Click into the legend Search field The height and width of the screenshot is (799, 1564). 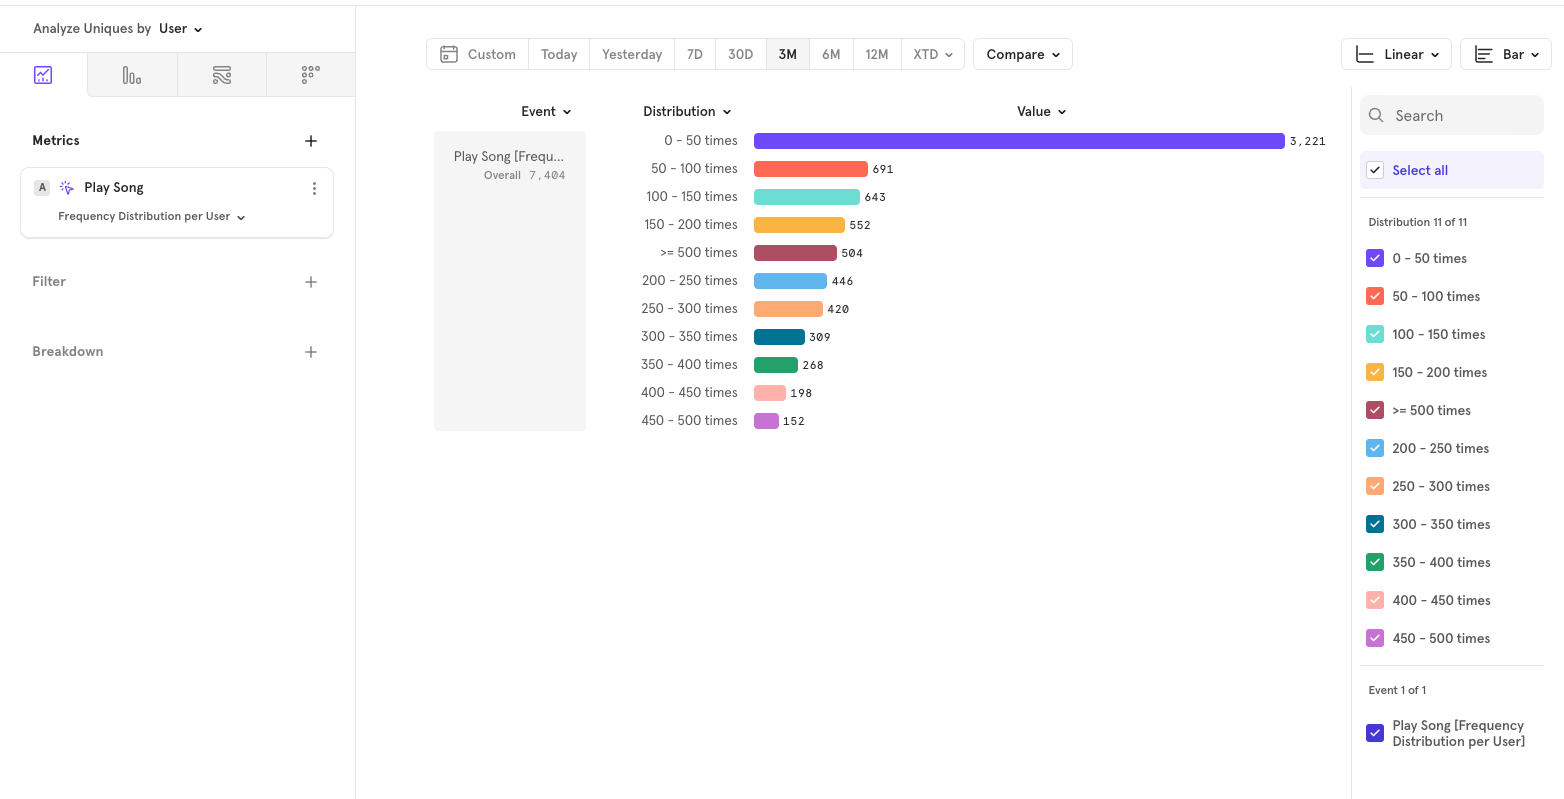point(1460,116)
